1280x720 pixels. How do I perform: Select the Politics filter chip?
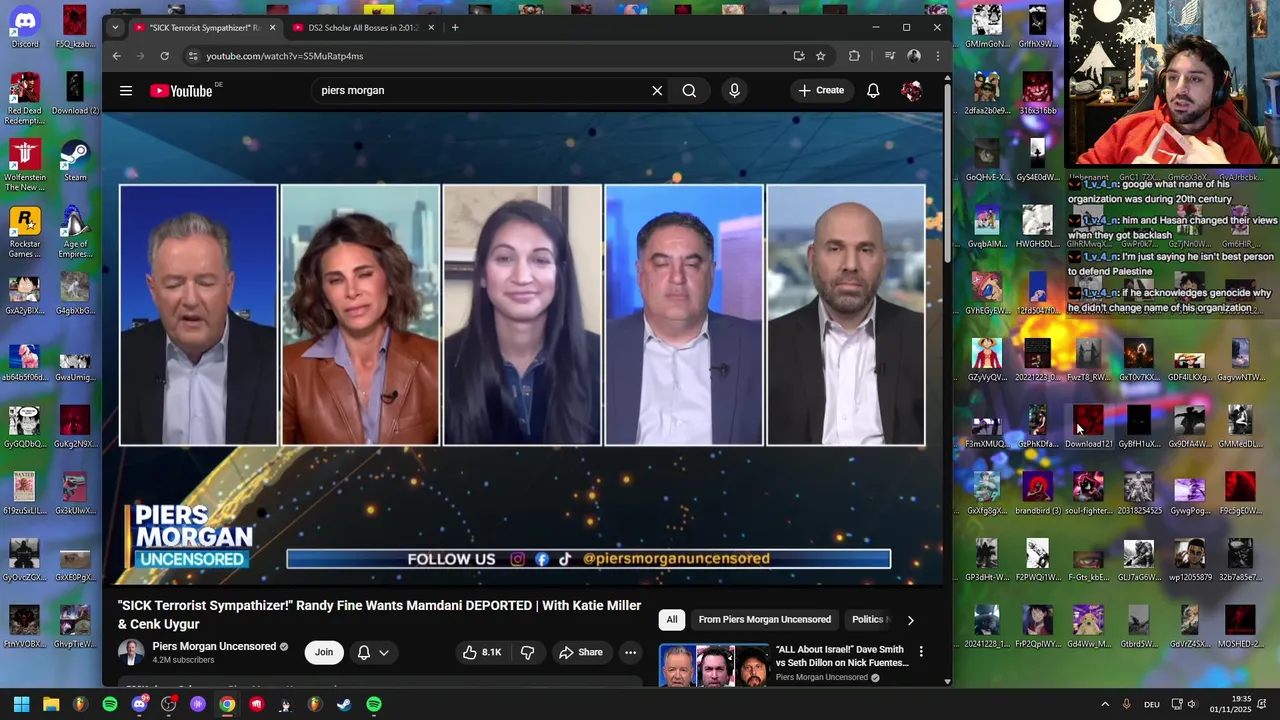pyautogui.click(x=868, y=620)
